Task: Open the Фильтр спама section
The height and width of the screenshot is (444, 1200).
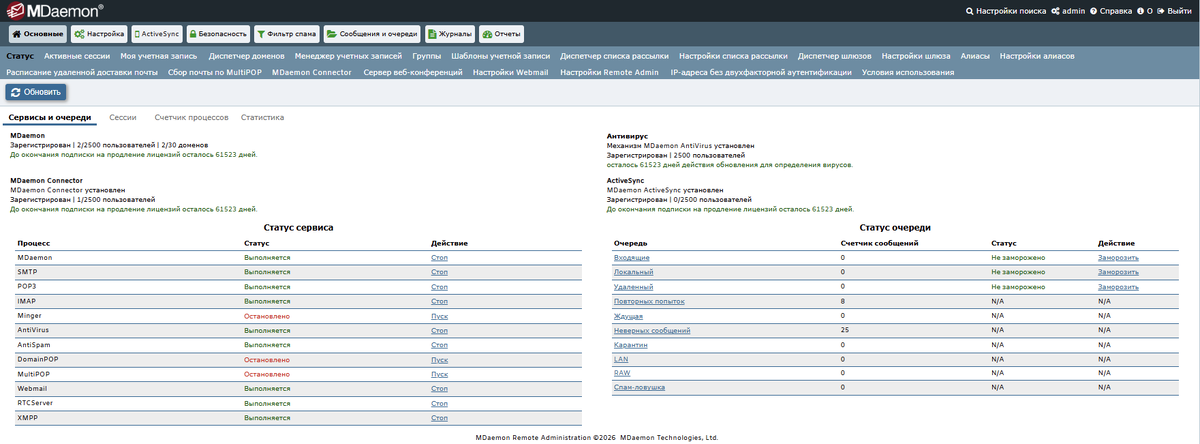Action: pos(286,33)
